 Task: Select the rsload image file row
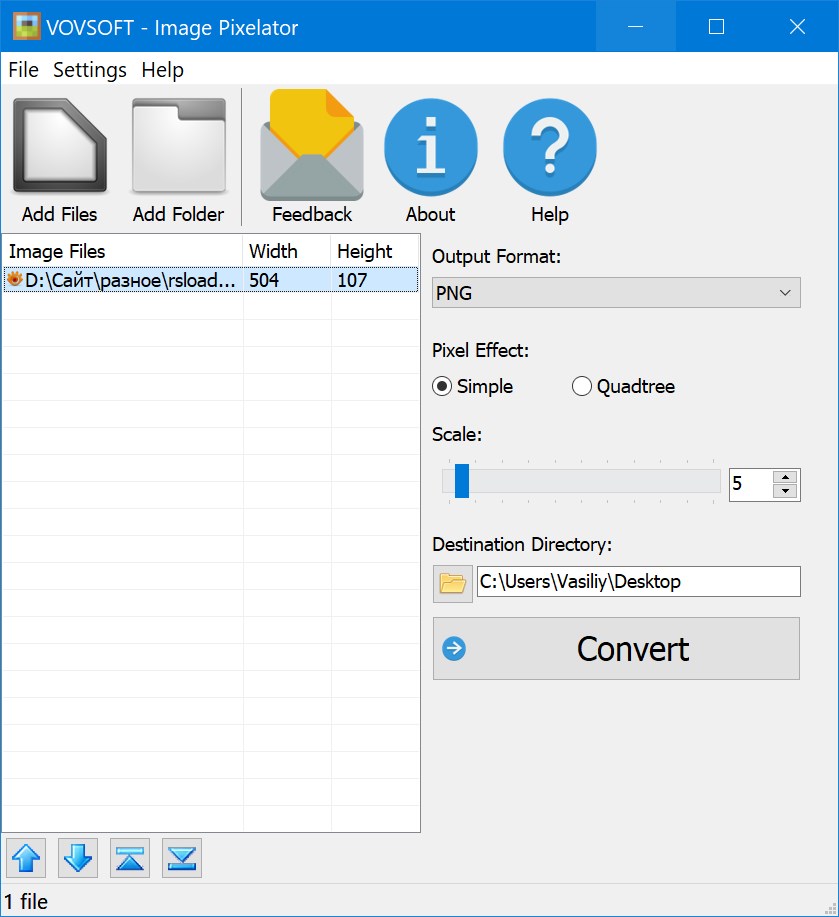pos(210,280)
